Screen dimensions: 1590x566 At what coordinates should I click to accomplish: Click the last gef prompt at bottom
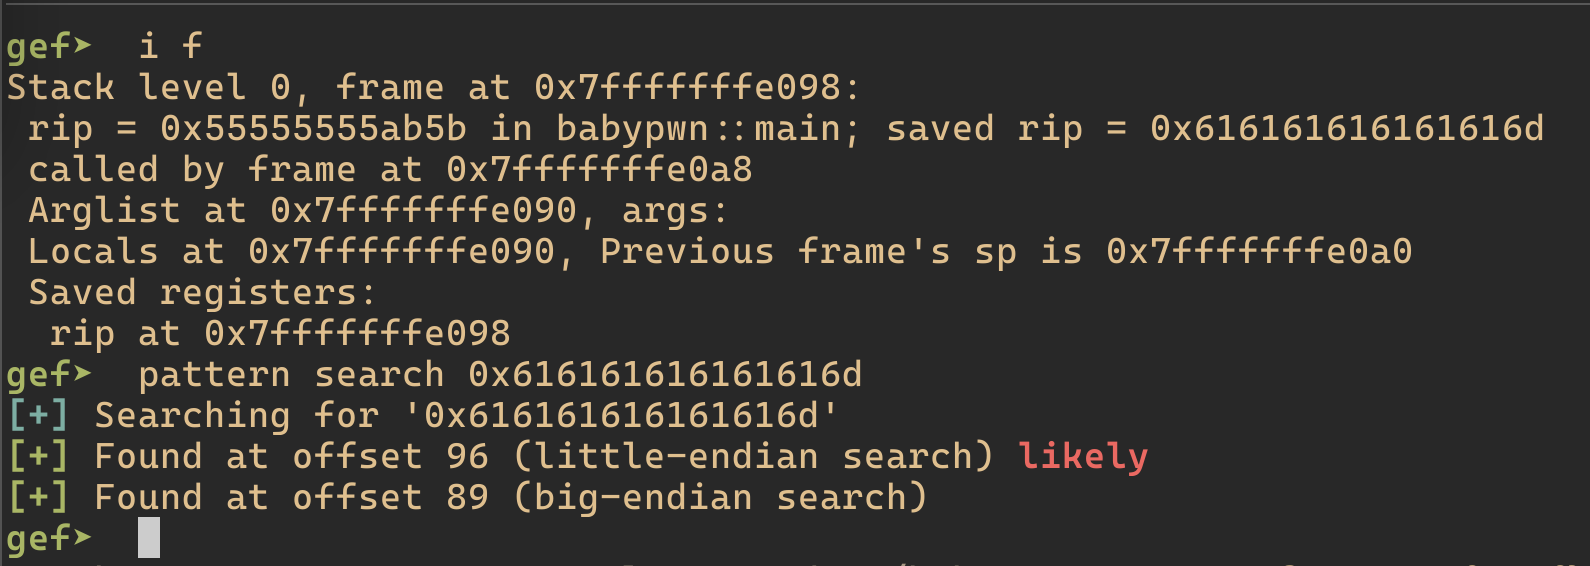coord(49,540)
